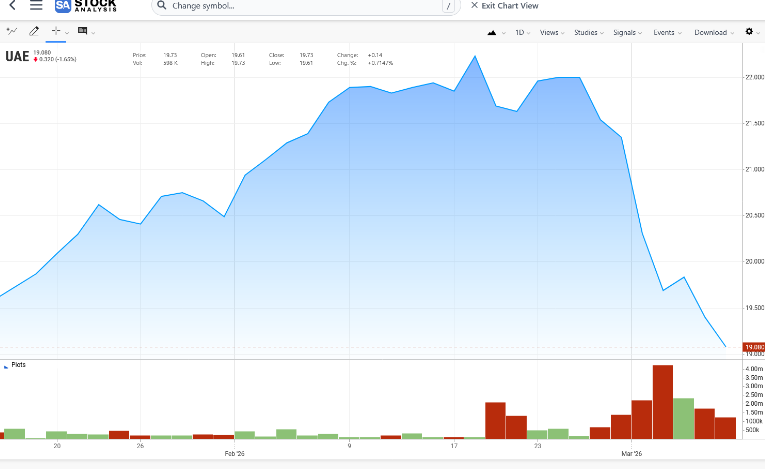The image size is (765, 469).
Task: Open the Download menu
Action: [x=714, y=33]
